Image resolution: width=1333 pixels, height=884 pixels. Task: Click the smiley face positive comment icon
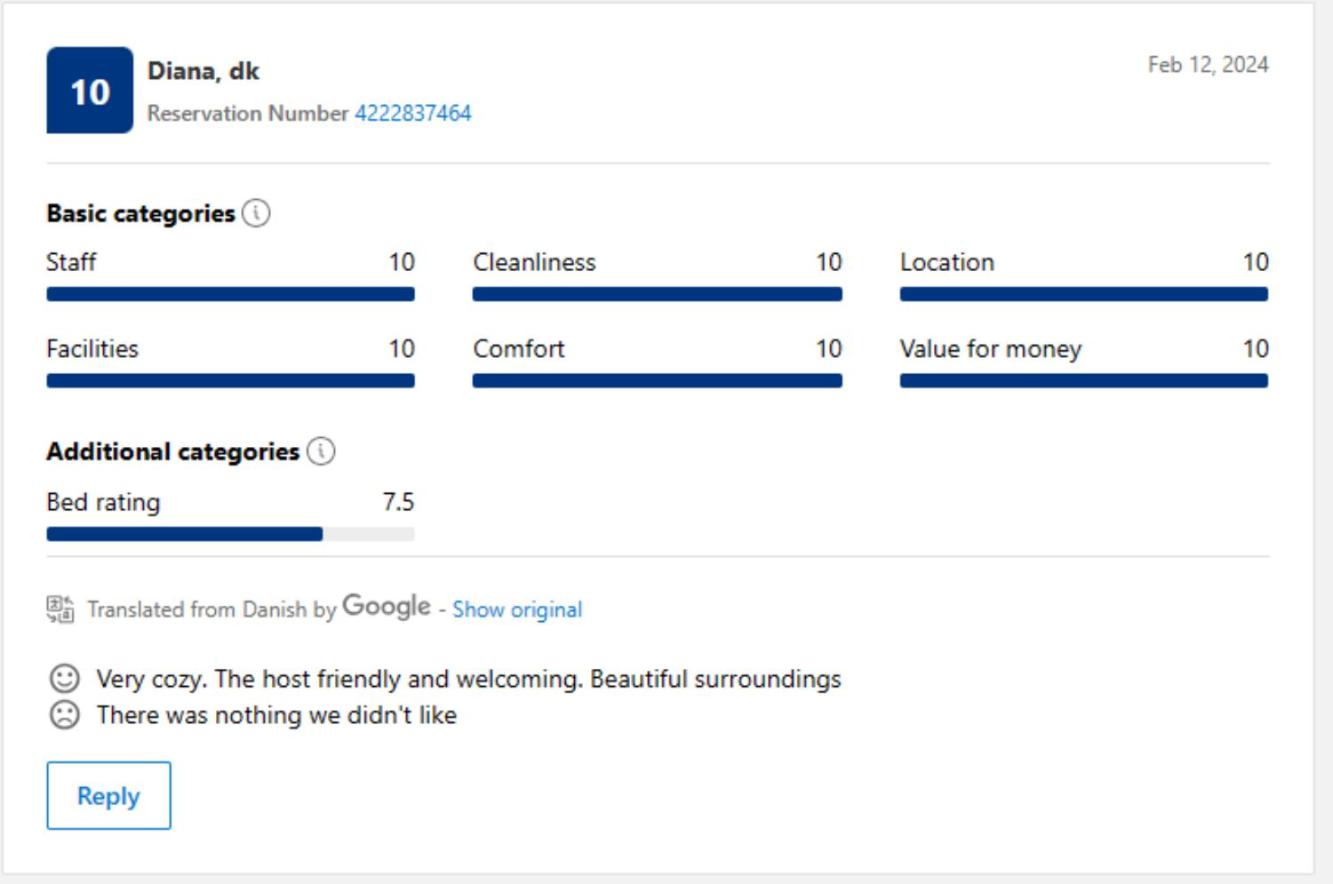coord(64,679)
